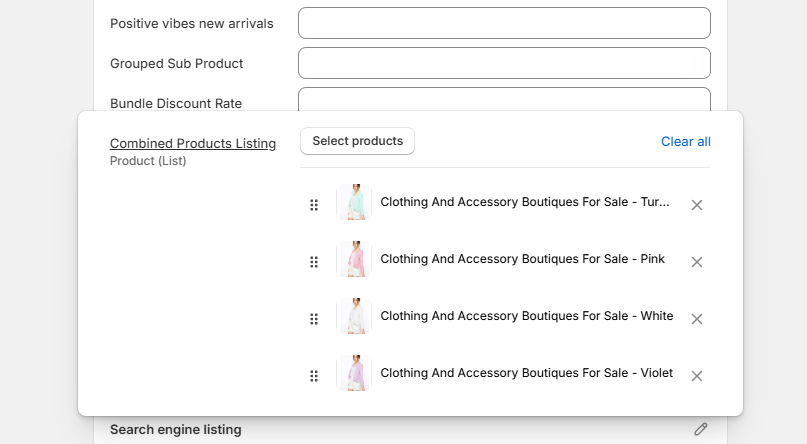The height and width of the screenshot is (444, 807).
Task: Open the Pink product thumbnail
Action: click(354, 260)
